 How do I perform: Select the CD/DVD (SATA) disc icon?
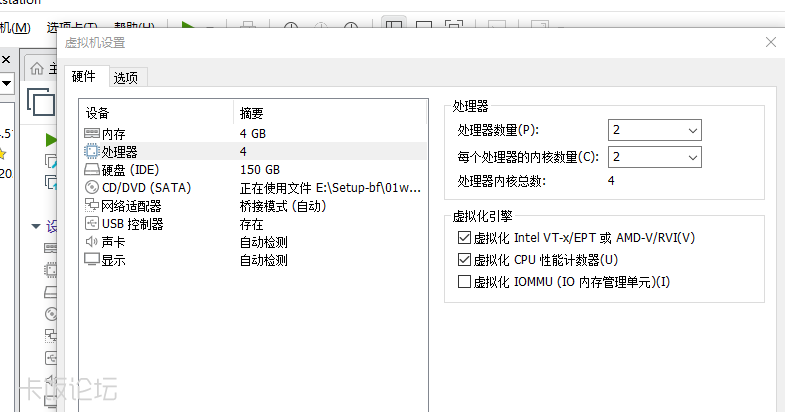pyautogui.click(x=92, y=187)
